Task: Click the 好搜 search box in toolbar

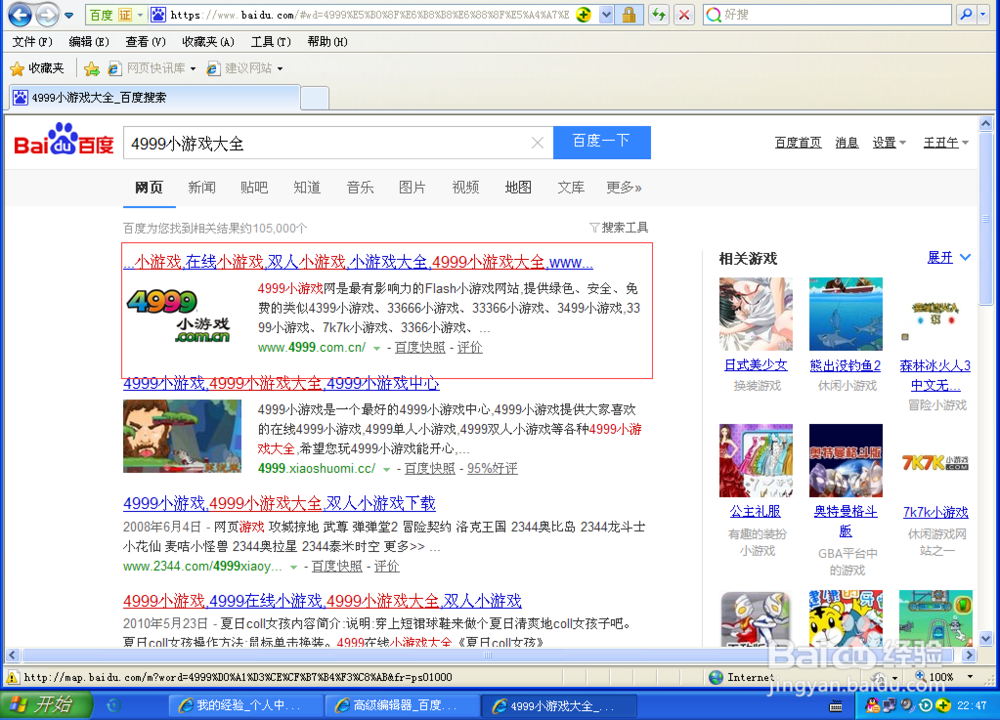Action: [829, 14]
